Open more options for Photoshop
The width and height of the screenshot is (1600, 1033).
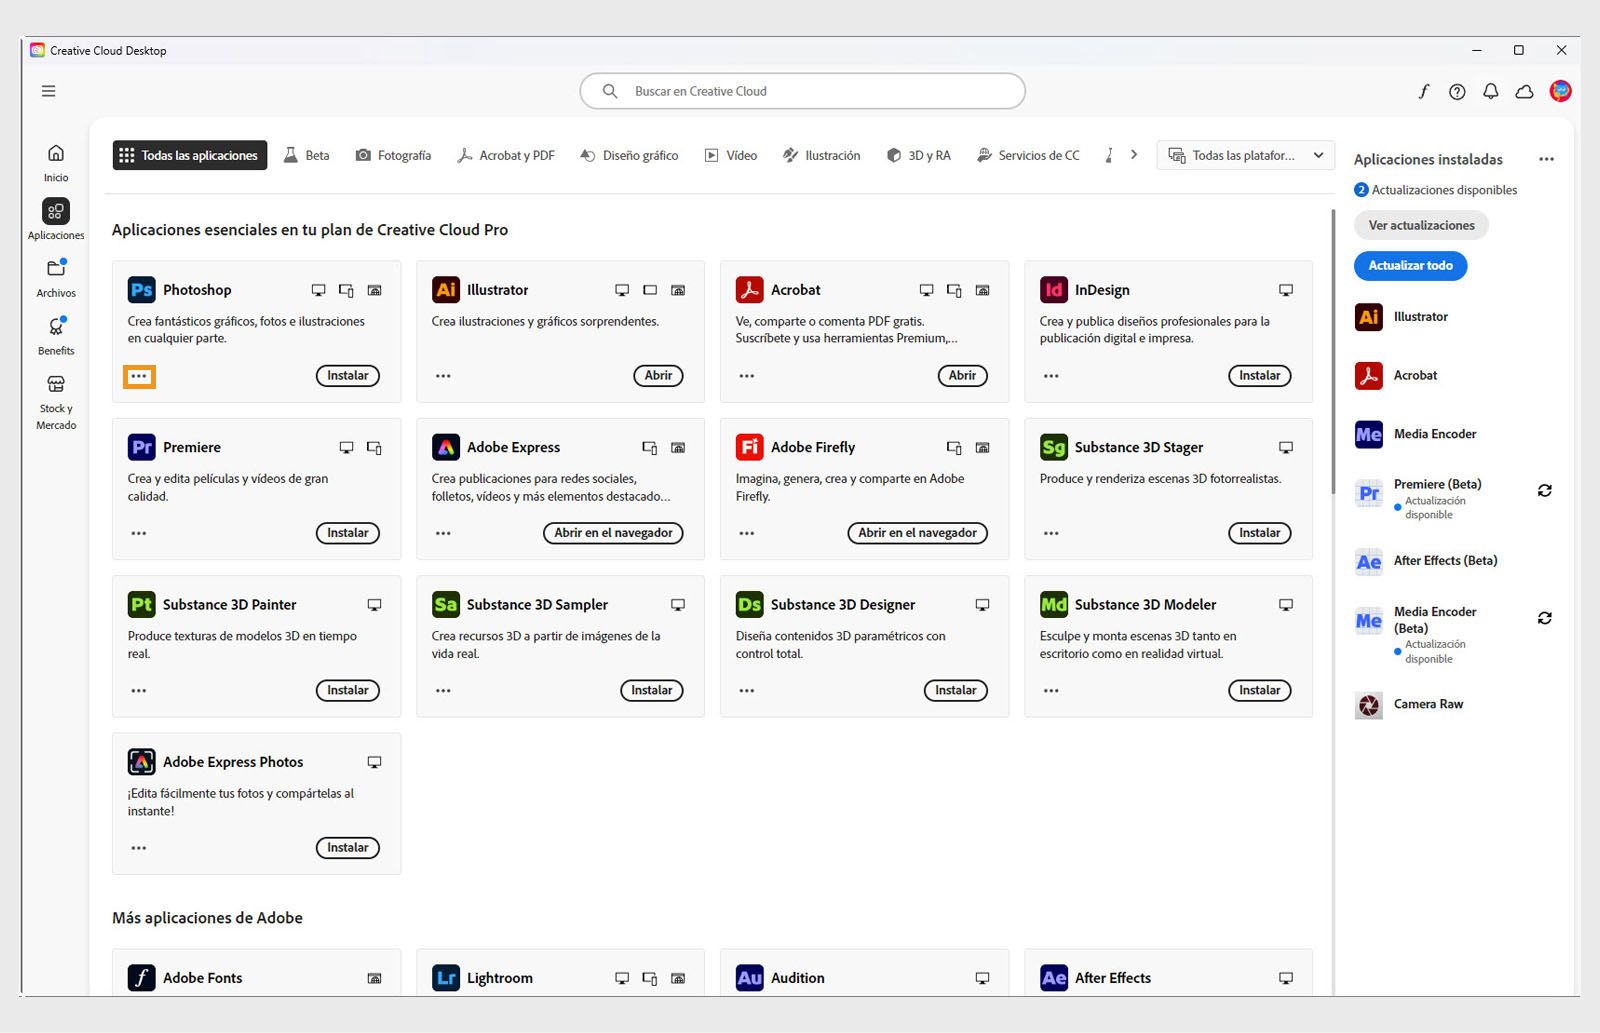[139, 376]
